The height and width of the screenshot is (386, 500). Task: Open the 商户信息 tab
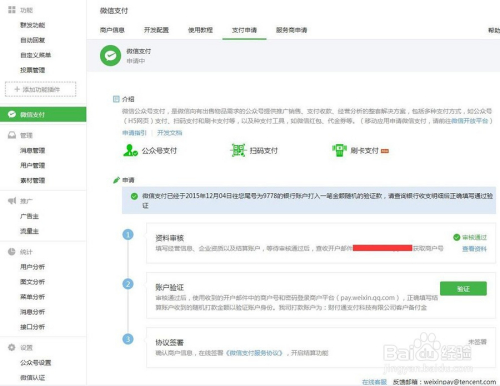click(112, 30)
